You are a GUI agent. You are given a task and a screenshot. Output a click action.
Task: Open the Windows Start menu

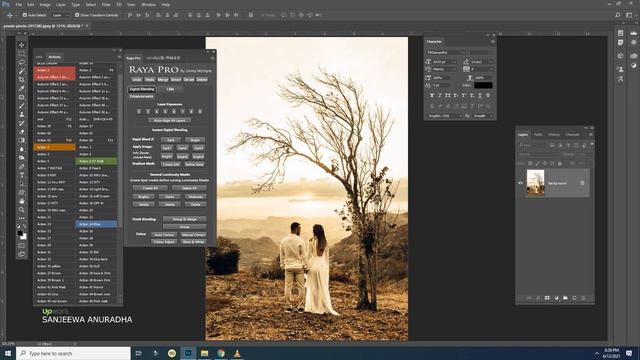click(x=8, y=353)
